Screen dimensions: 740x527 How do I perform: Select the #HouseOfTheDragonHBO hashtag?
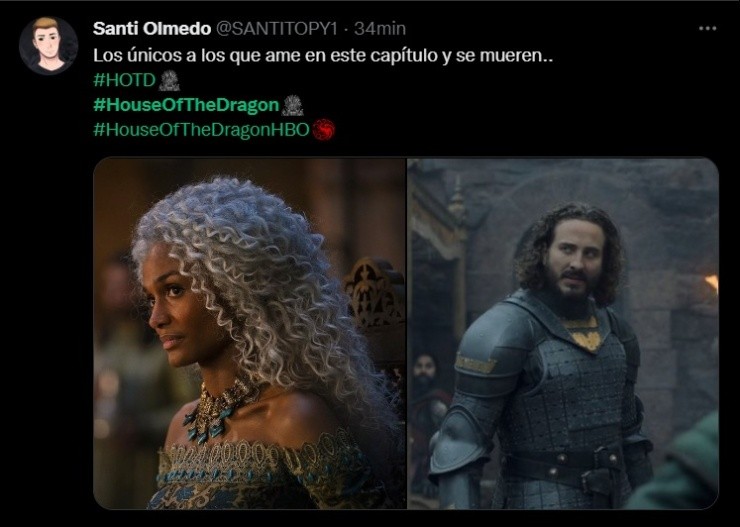tap(202, 130)
